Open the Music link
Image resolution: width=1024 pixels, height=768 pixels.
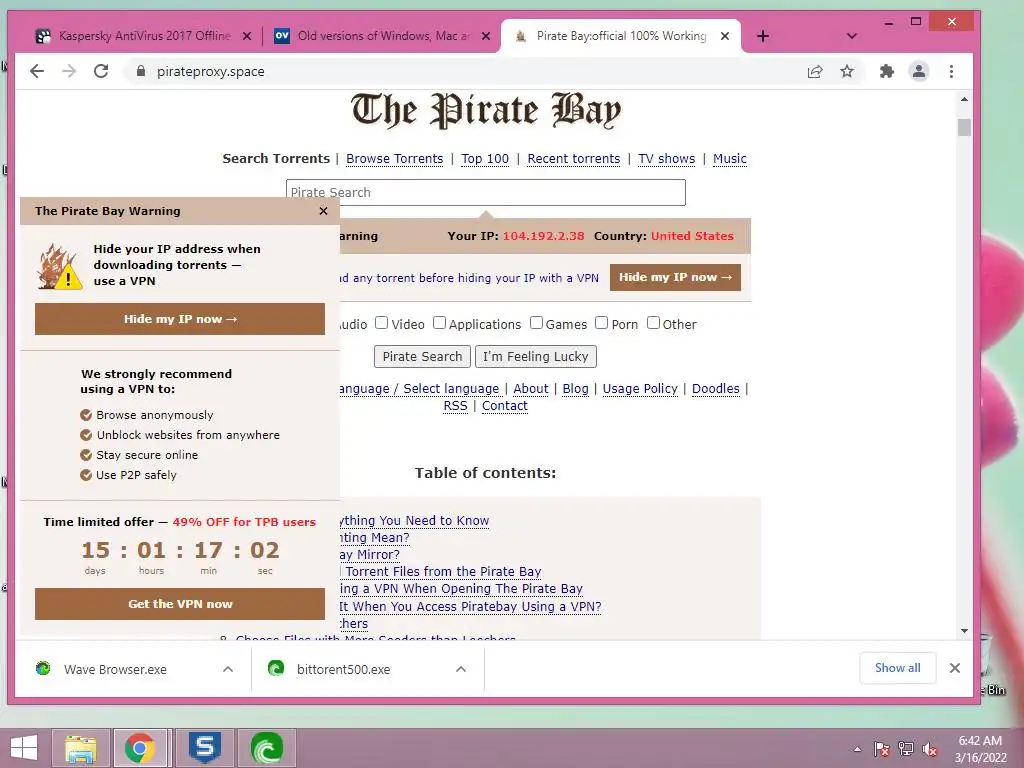[729, 159]
